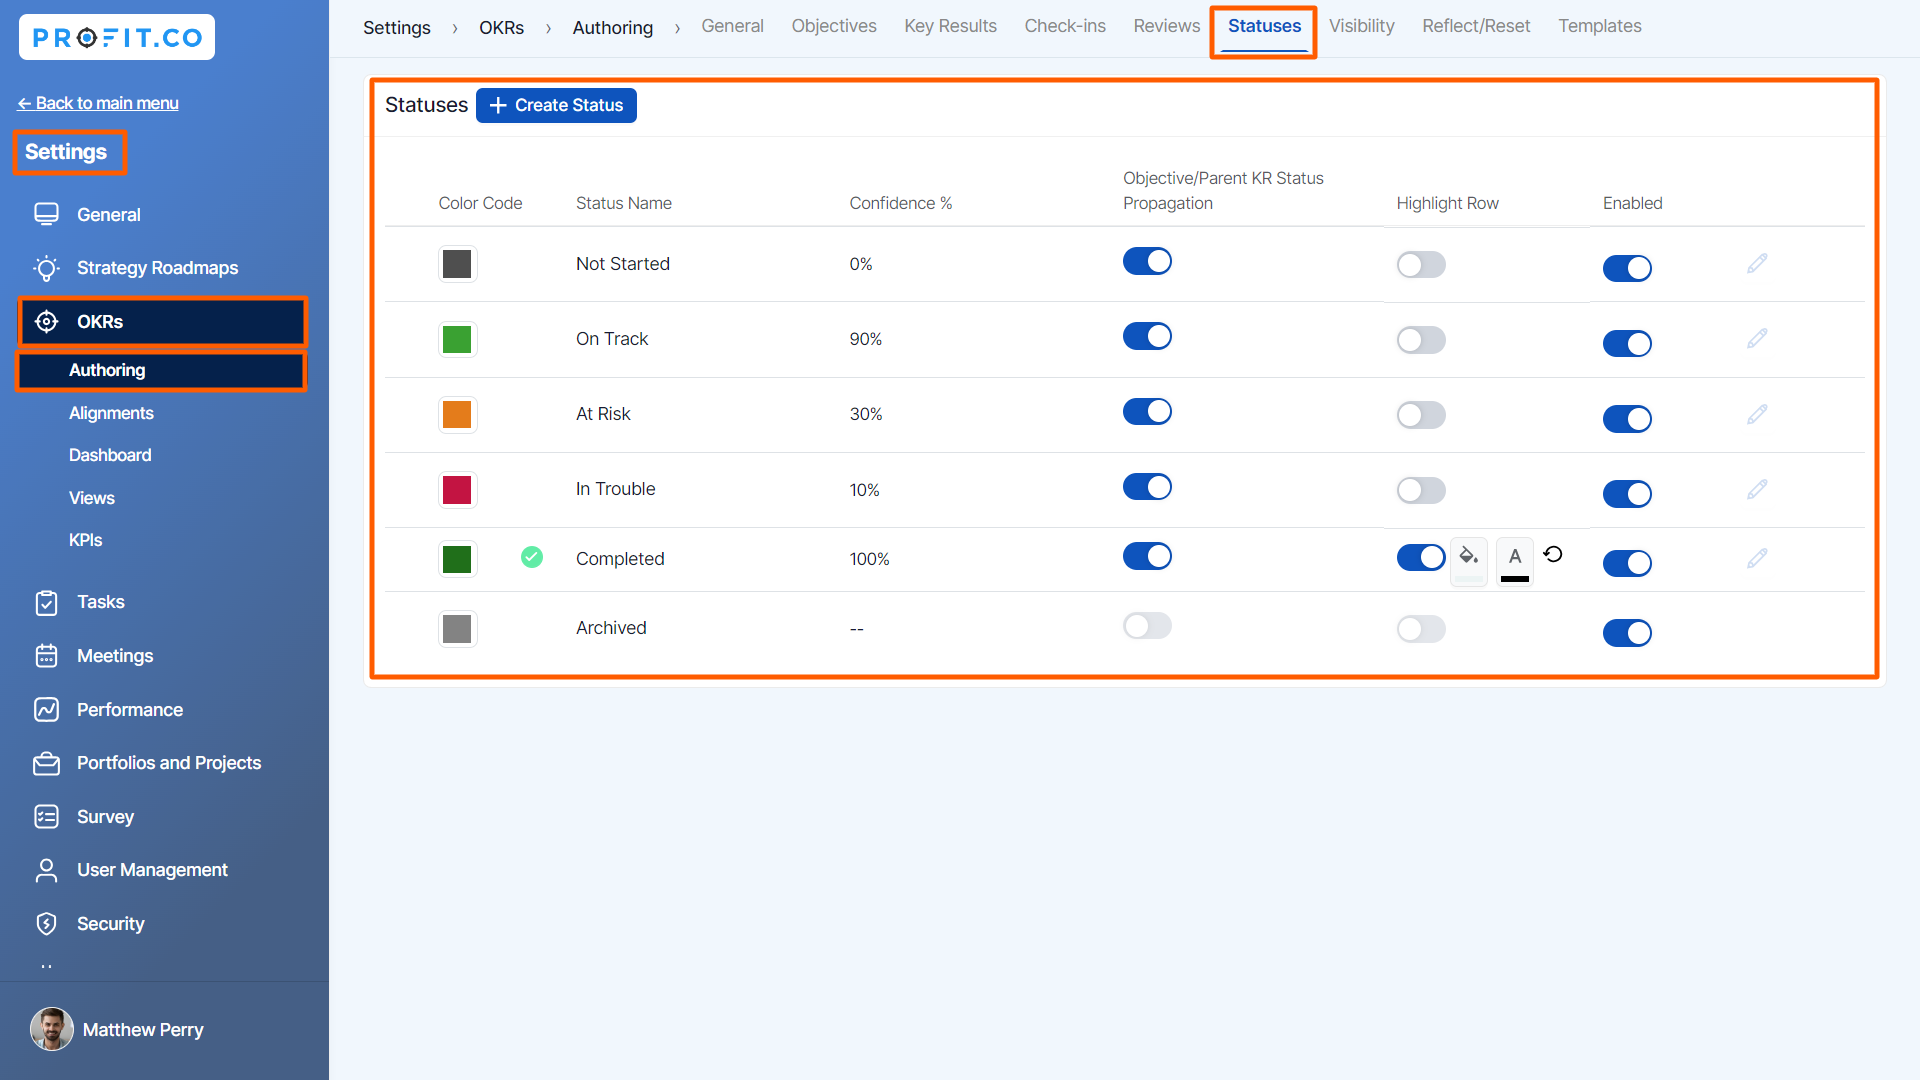1920x1080 pixels.
Task: Click the Back to main menu link
Action: click(98, 103)
